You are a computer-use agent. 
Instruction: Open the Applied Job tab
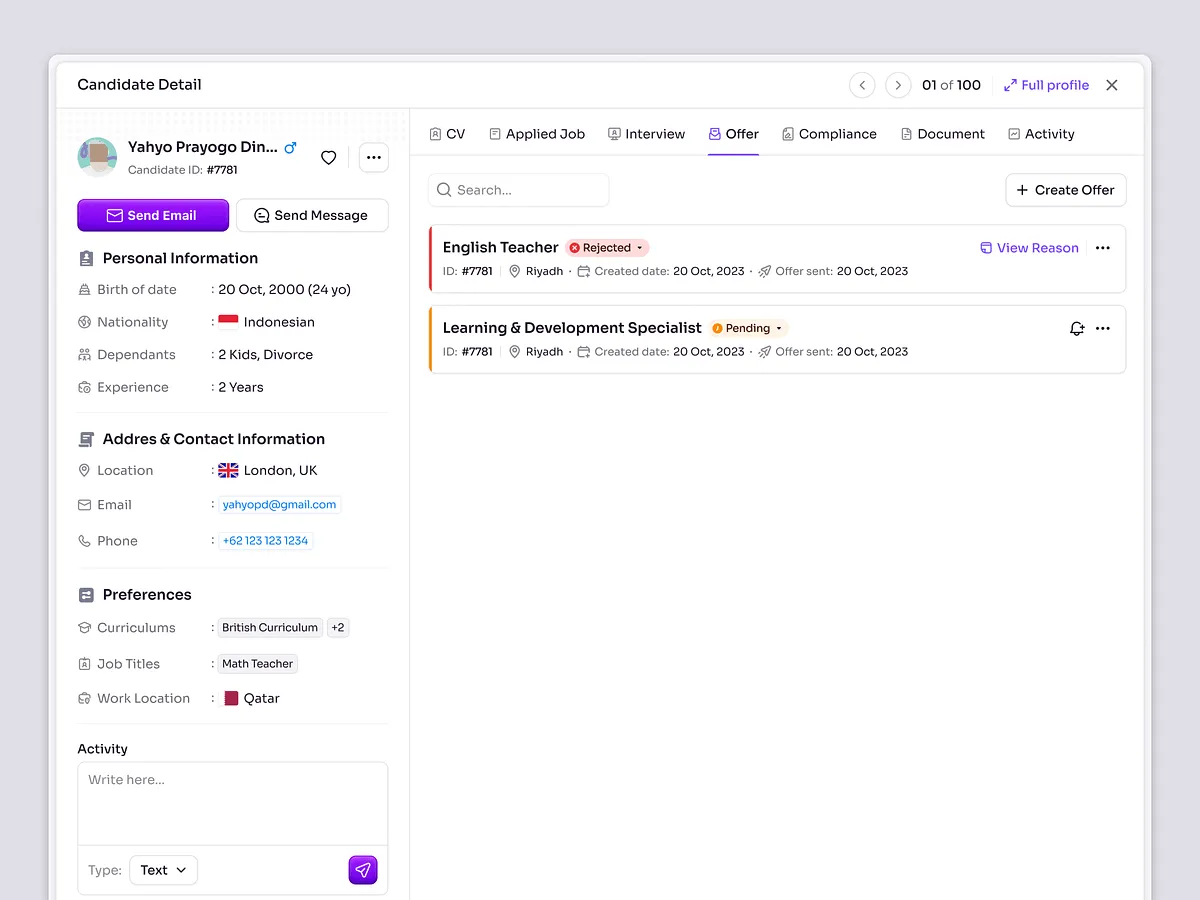(x=537, y=134)
